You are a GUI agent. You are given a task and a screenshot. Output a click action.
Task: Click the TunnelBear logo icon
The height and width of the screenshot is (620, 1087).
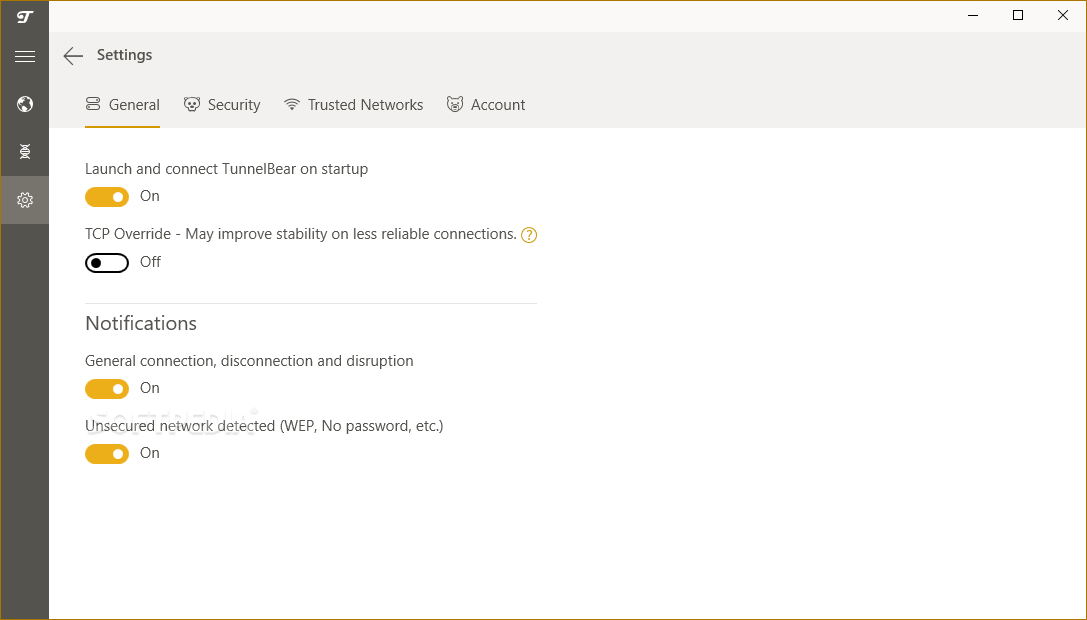pyautogui.click(x=25, y=16)
